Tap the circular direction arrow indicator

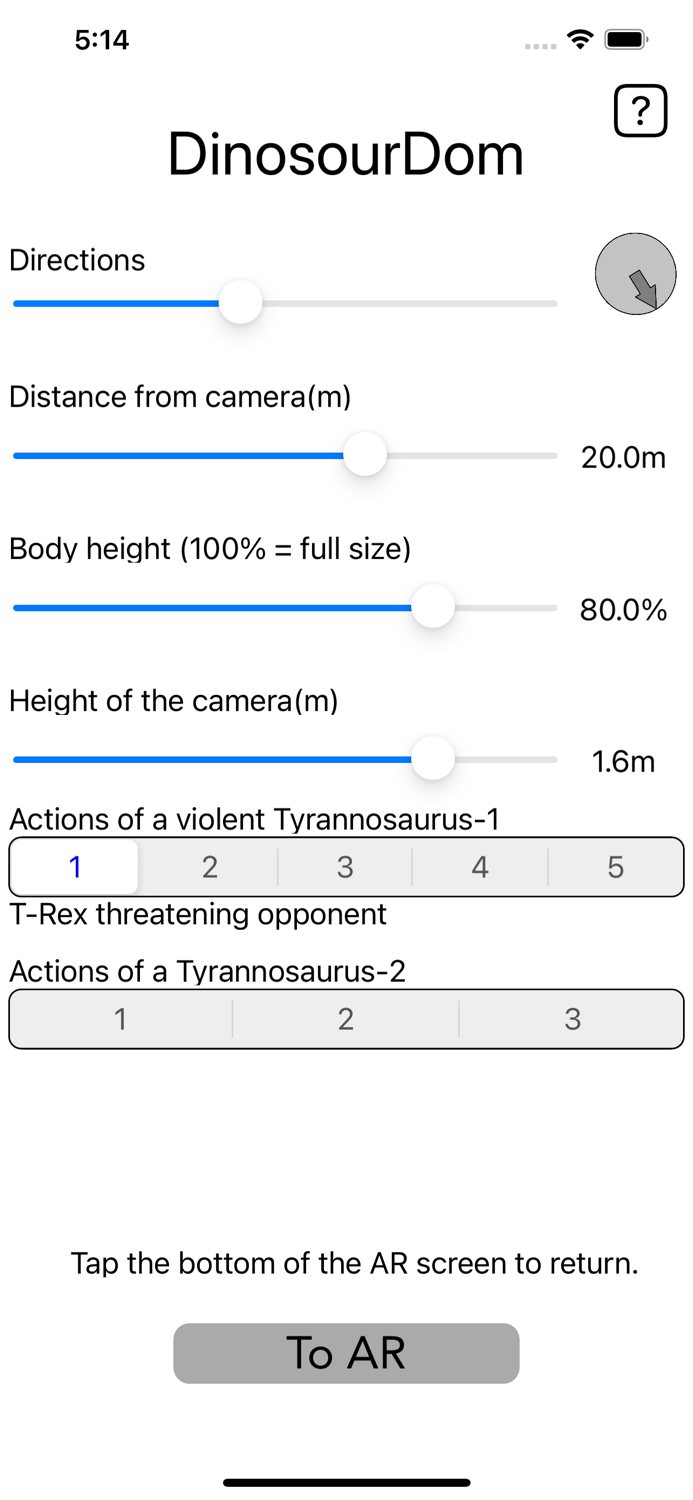click(636, 274)
